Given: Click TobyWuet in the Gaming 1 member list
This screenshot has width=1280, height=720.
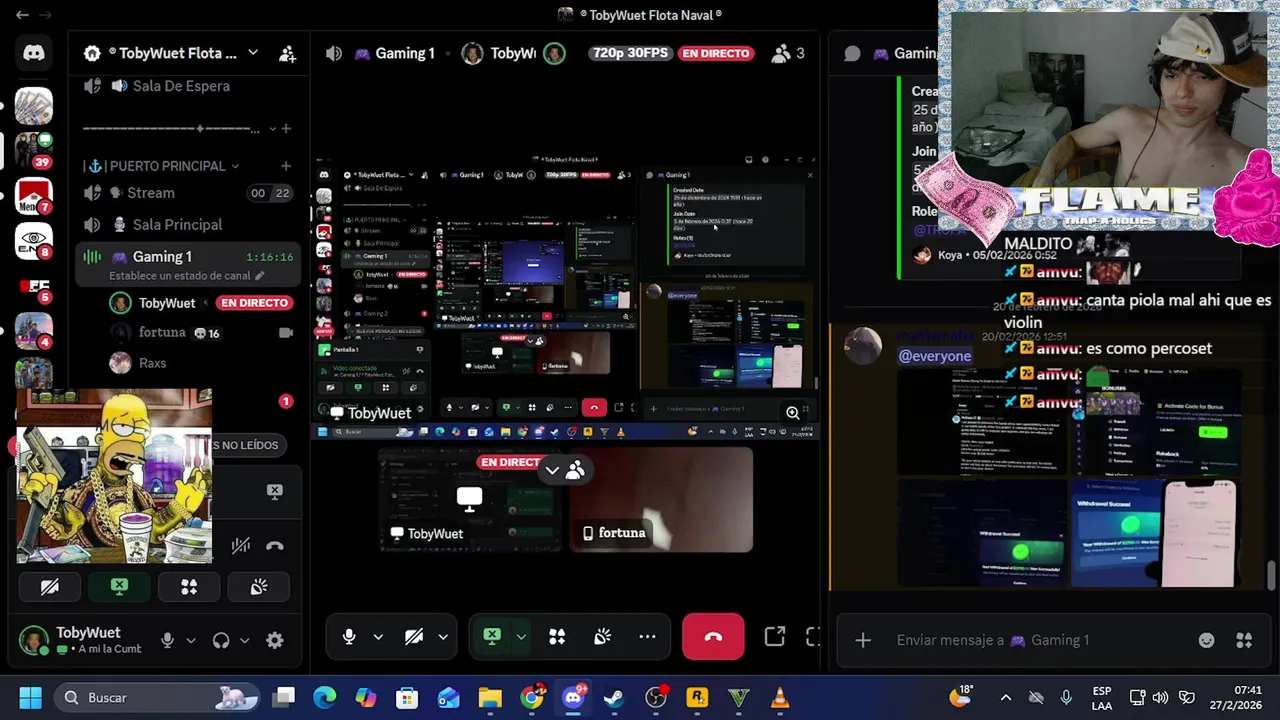Looking at the screenshot, I should click(x=167, y=303).
